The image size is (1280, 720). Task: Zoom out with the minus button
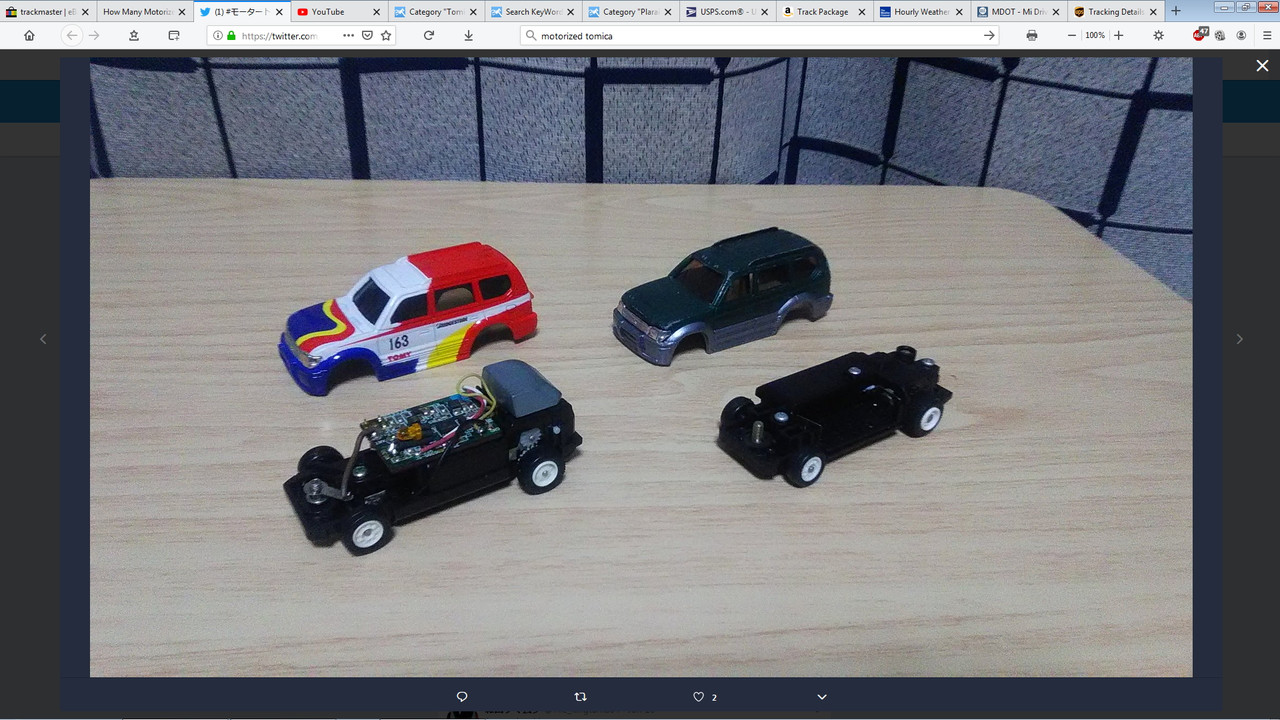click(1072, 35)
